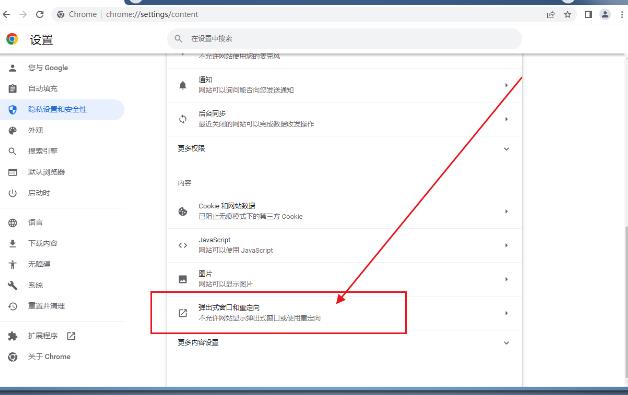Open the side panel icon

click(588, 15)
